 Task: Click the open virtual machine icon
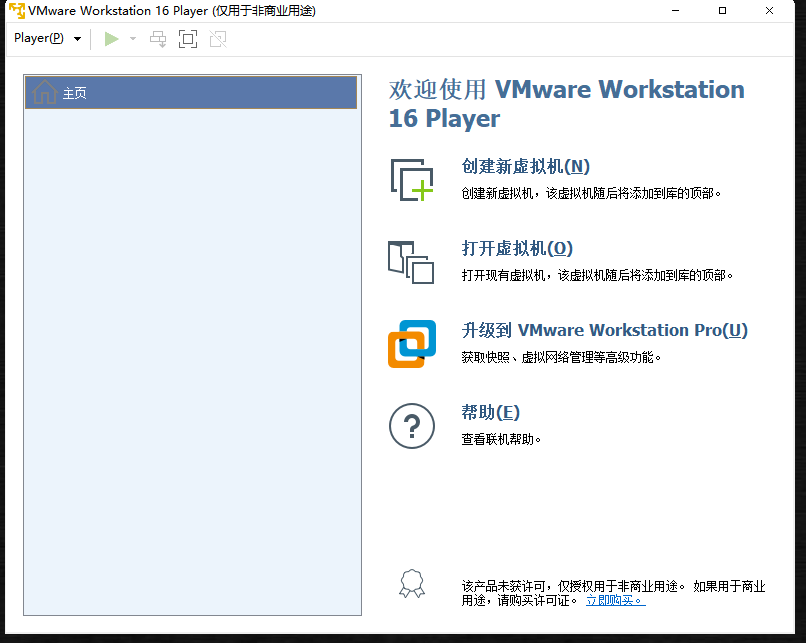[411, 262]
